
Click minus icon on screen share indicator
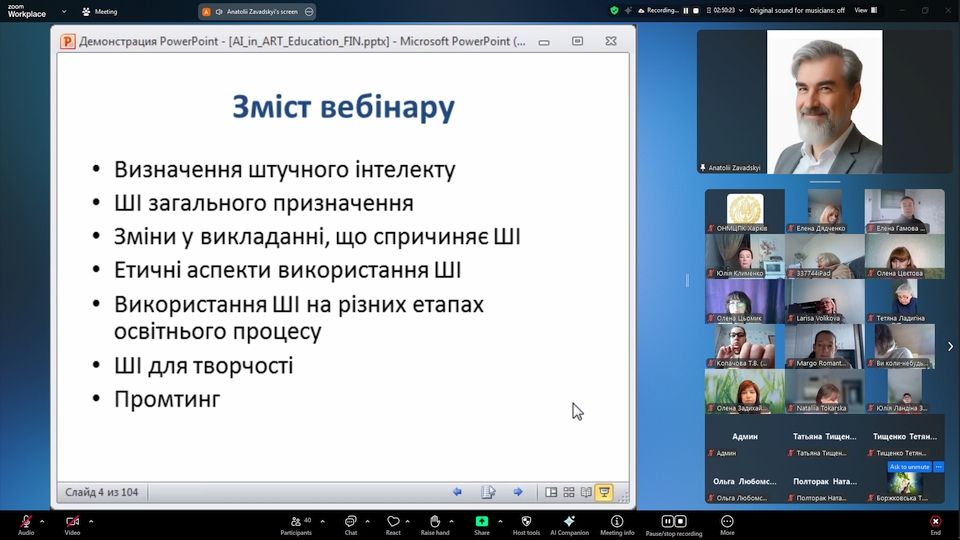(309, 11)
